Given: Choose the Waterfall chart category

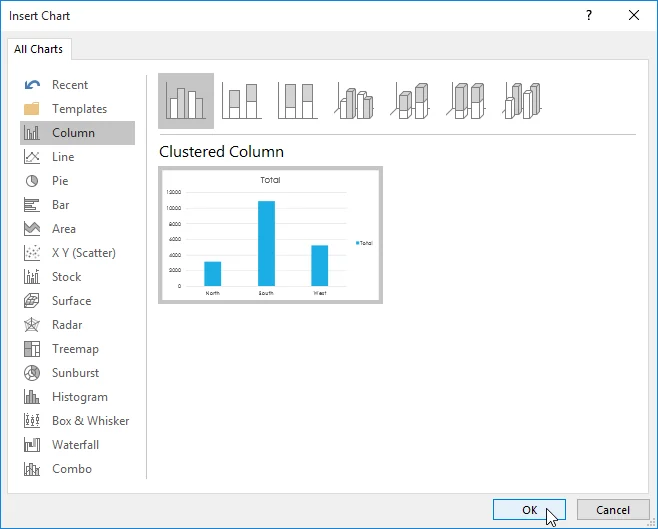Looking at the screenshot, I should [x=78, y=445].
